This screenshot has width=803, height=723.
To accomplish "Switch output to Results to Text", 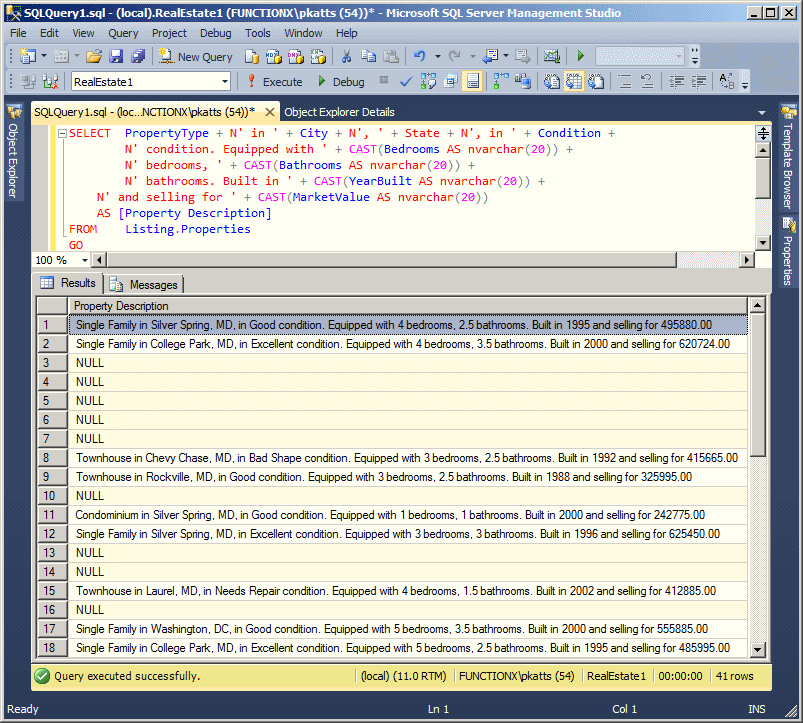I will pos(552,81).
